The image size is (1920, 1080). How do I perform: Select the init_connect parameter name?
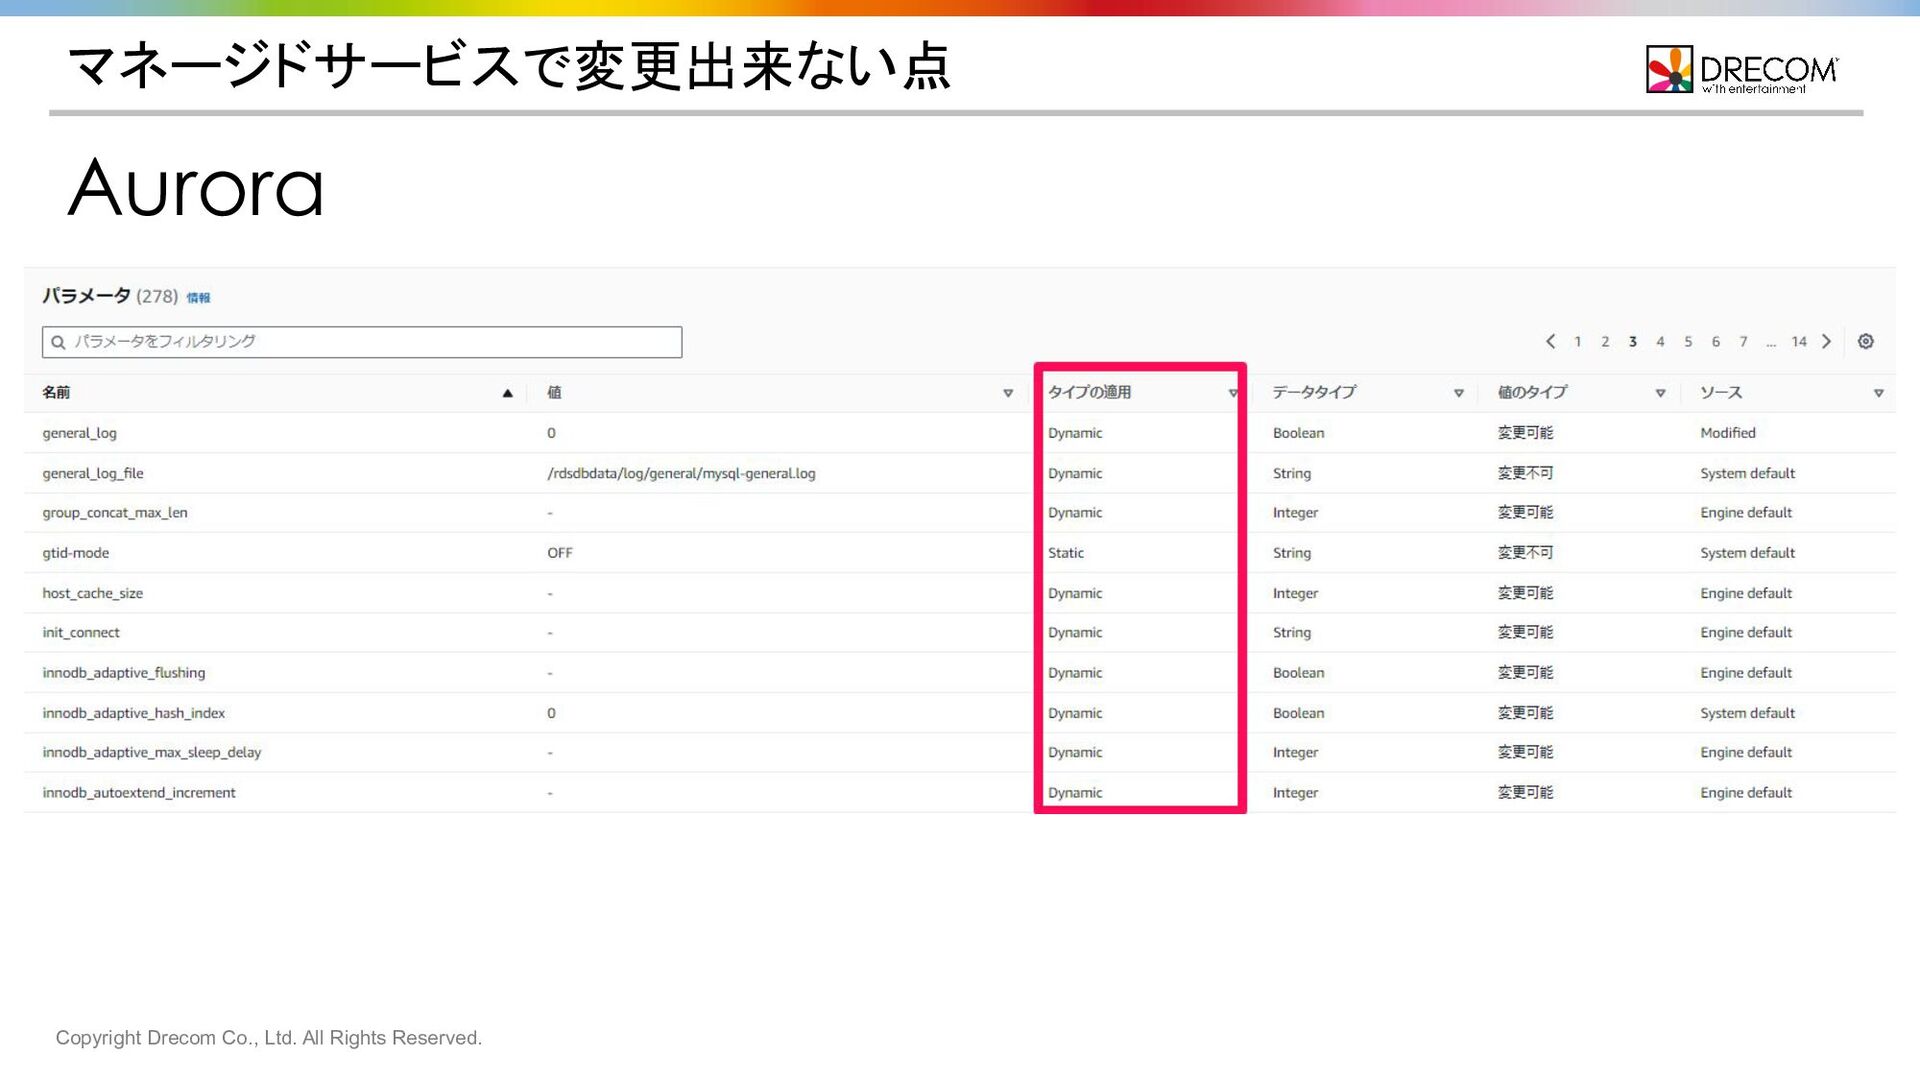click(x=81, y=633)
